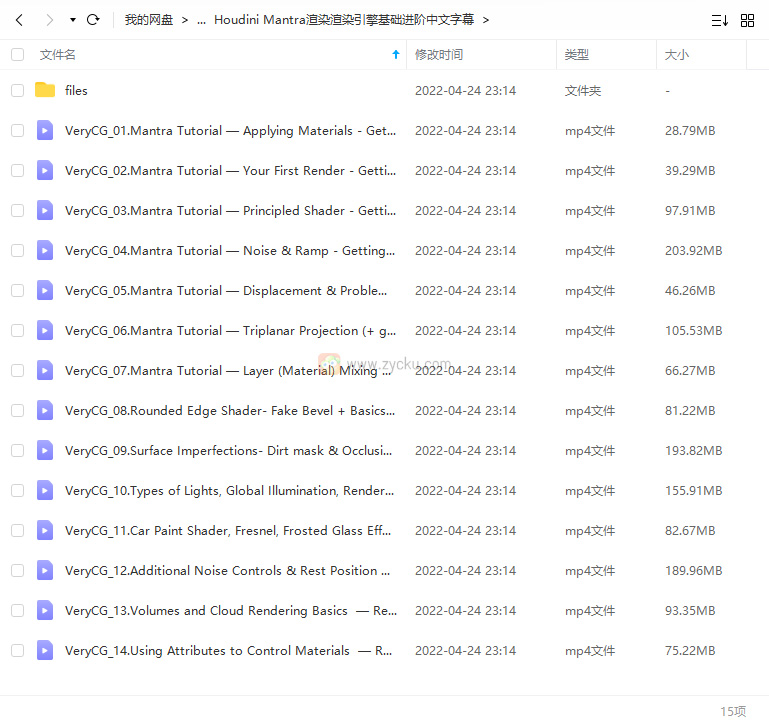Open the files folder icon
The image size is (769, 728).
pos(45,90)
